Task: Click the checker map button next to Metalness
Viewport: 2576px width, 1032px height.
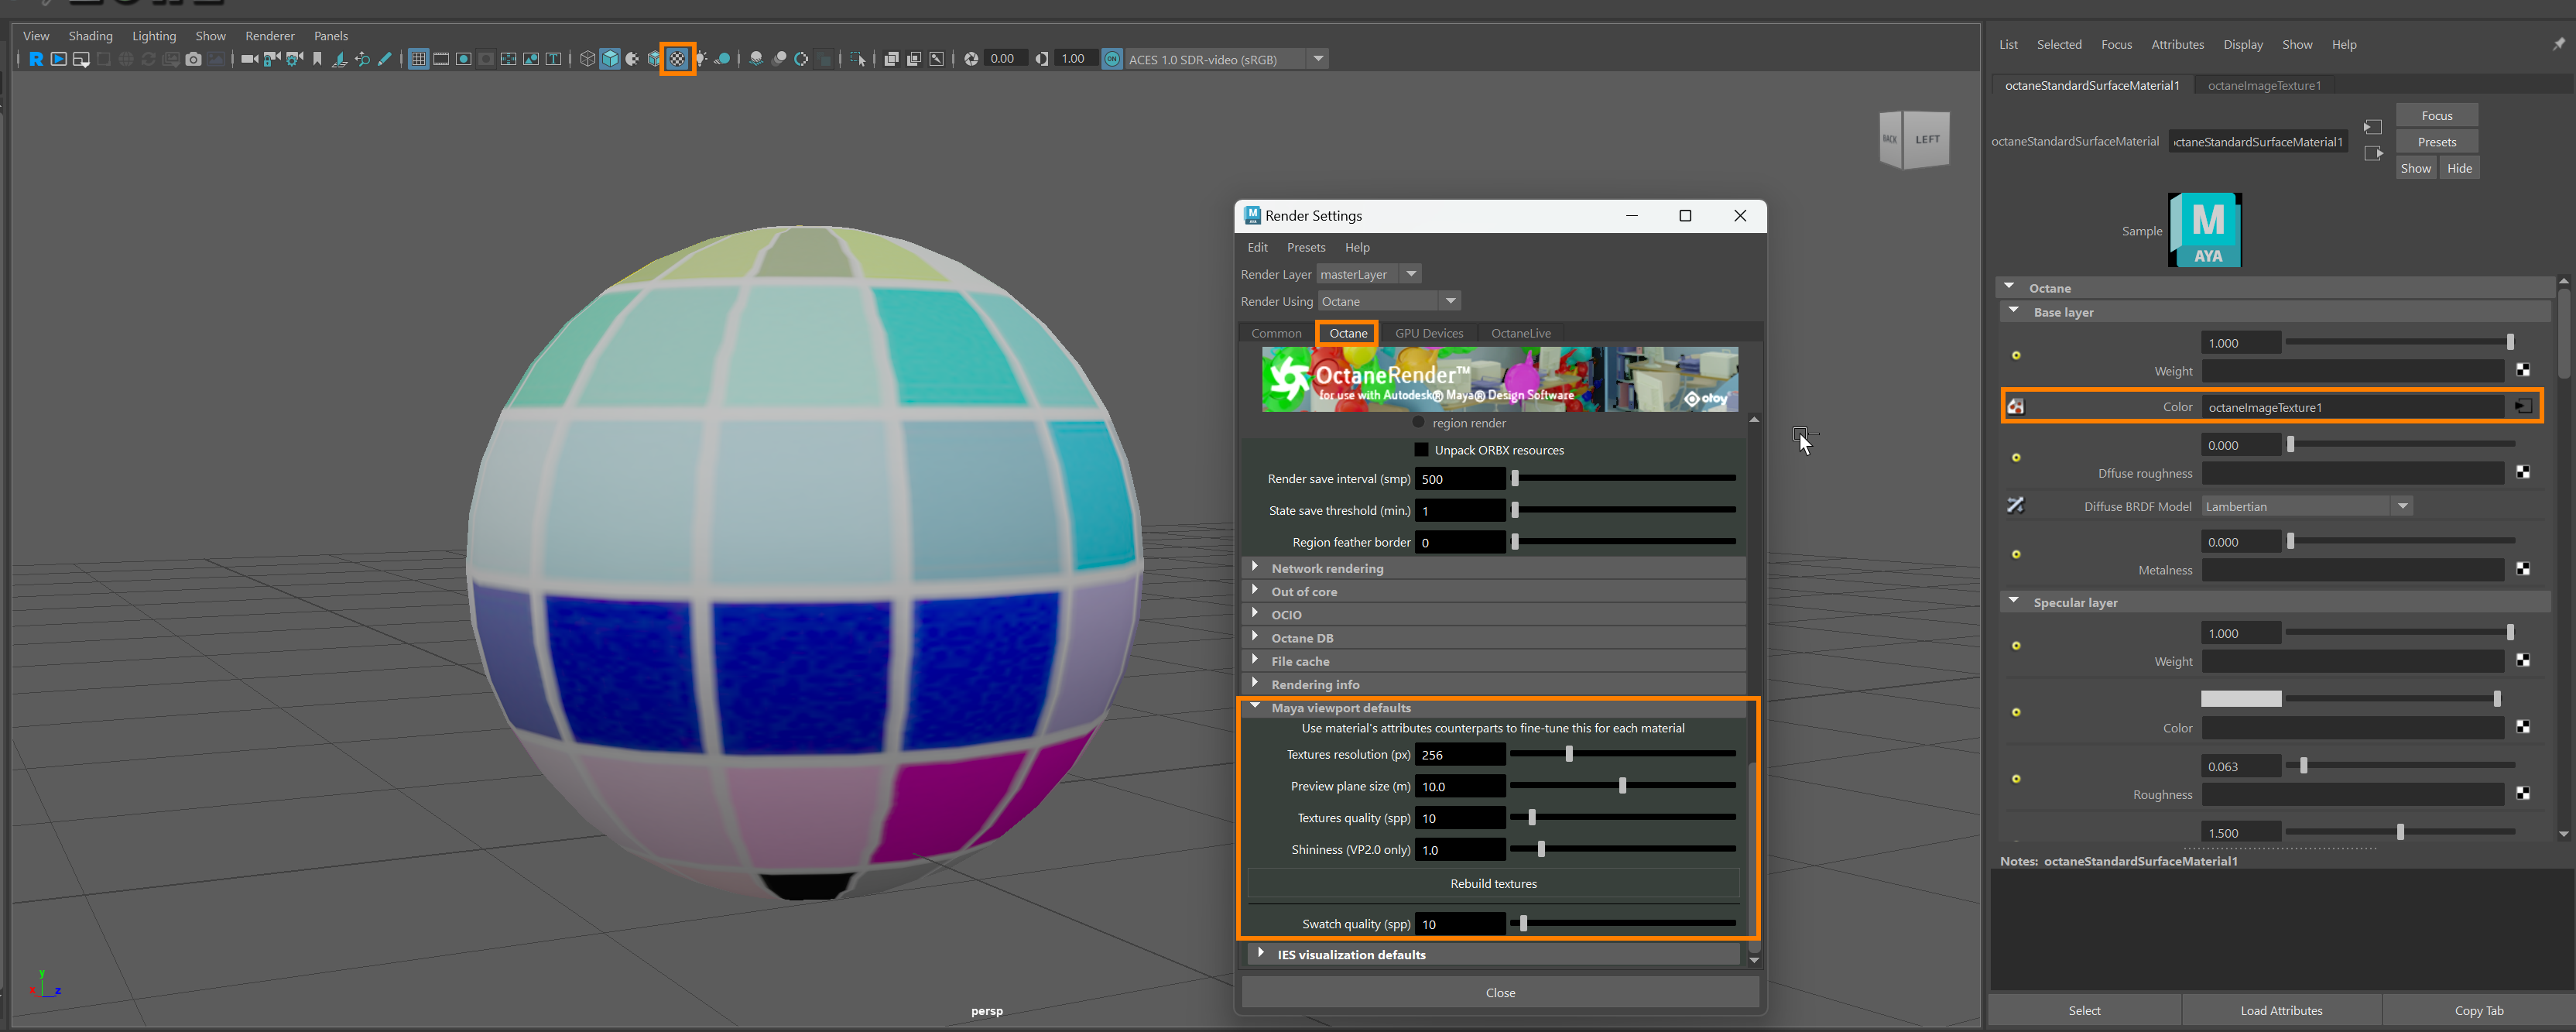Action: pyautogui.click(x=2522, y=569)
